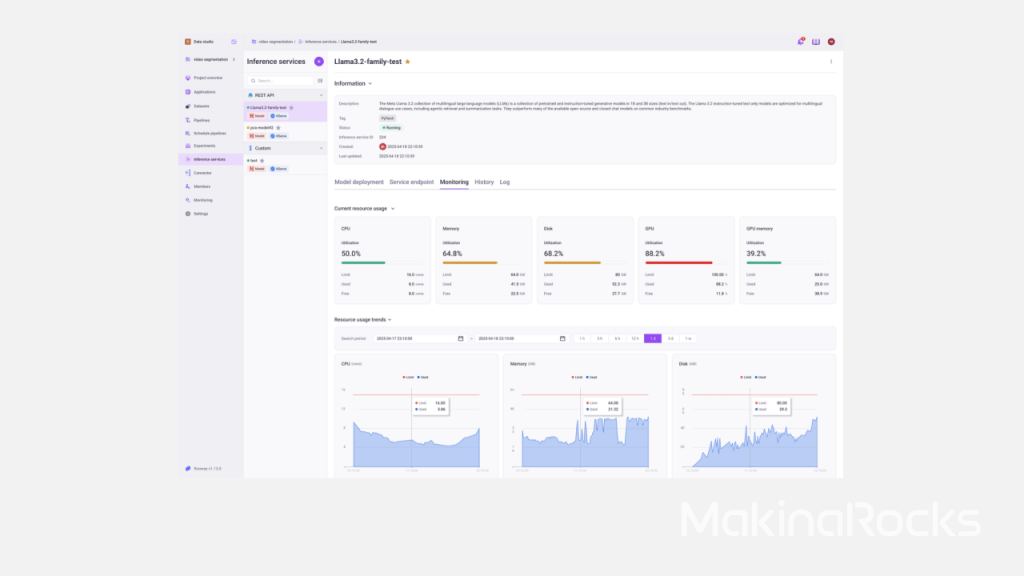Switch to the Model deployment tab
1024x576 pixels.
tap(359, 182)
